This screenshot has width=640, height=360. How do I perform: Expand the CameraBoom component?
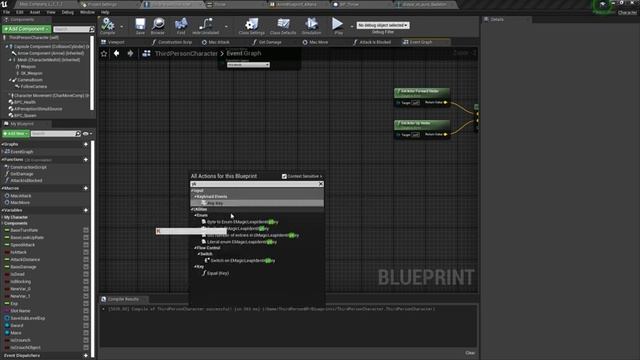10,80
